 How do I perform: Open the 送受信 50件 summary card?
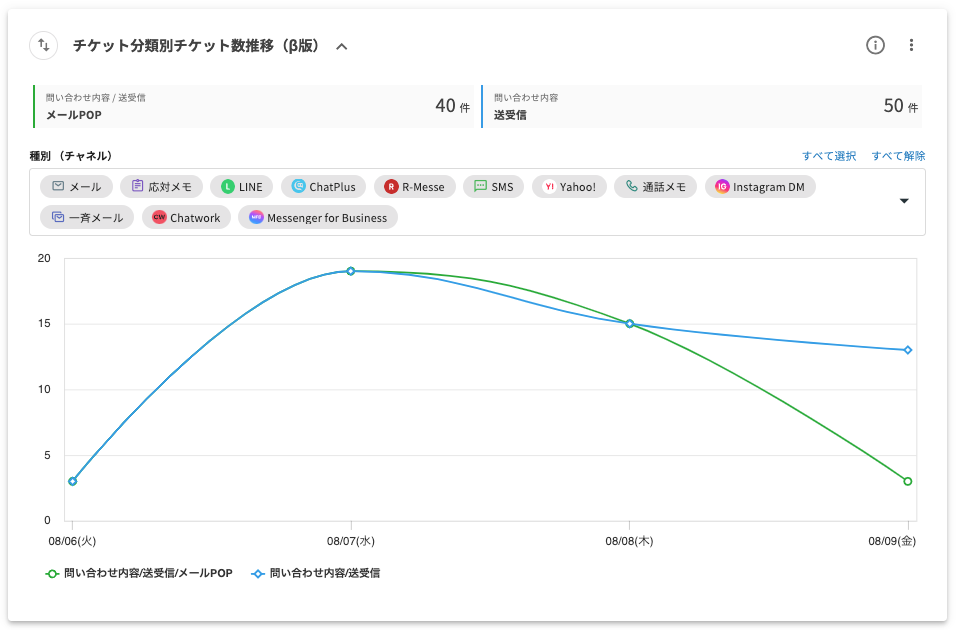click(x=701, y=106)
